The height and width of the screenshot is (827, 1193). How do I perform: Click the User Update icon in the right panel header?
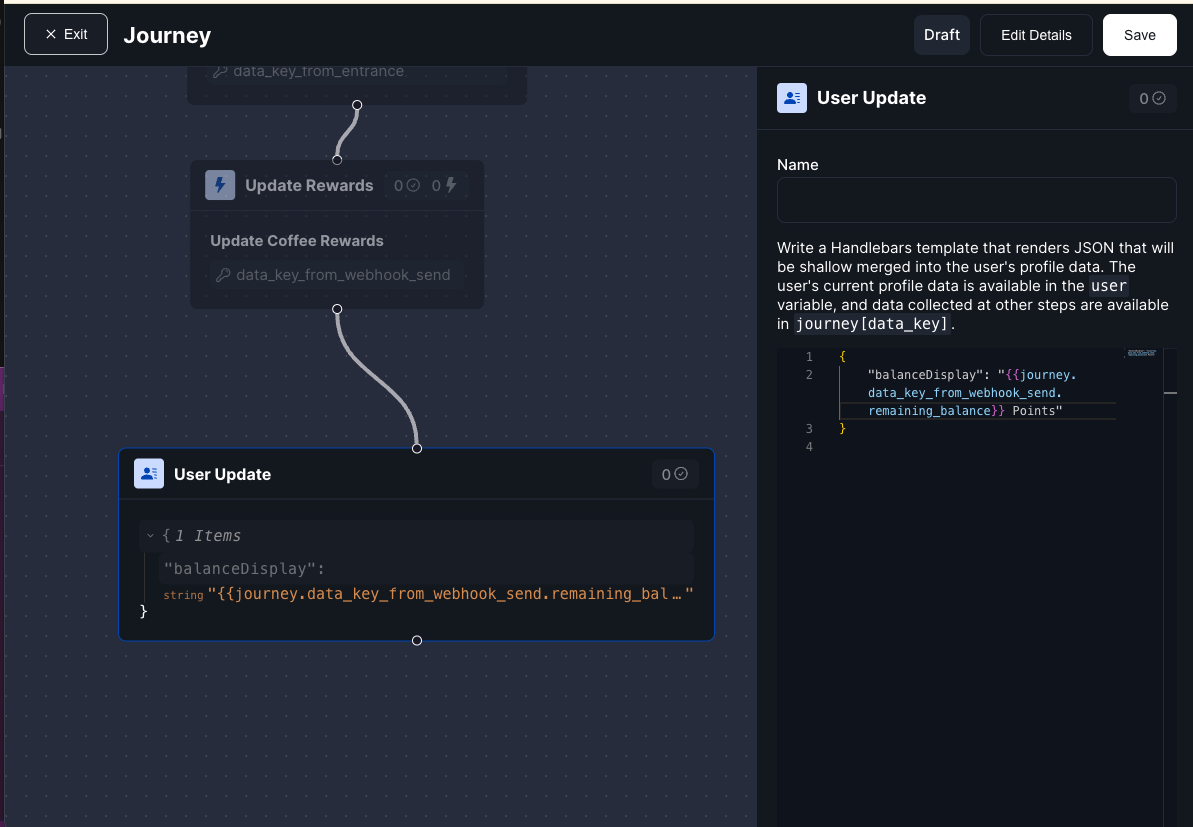(792, 98)
